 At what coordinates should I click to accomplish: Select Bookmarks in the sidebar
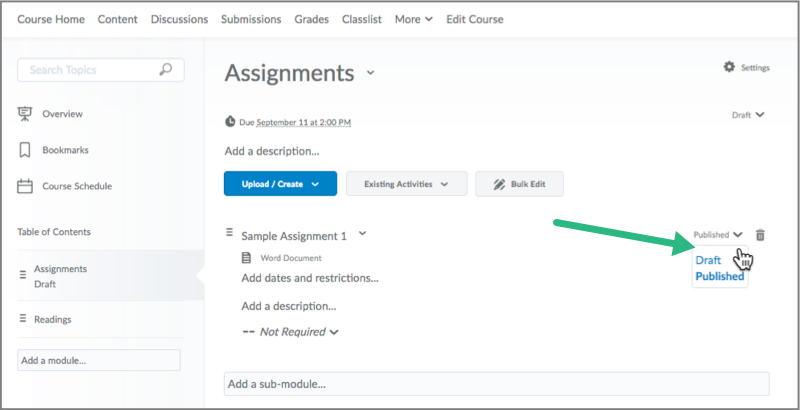click(65, 150)
